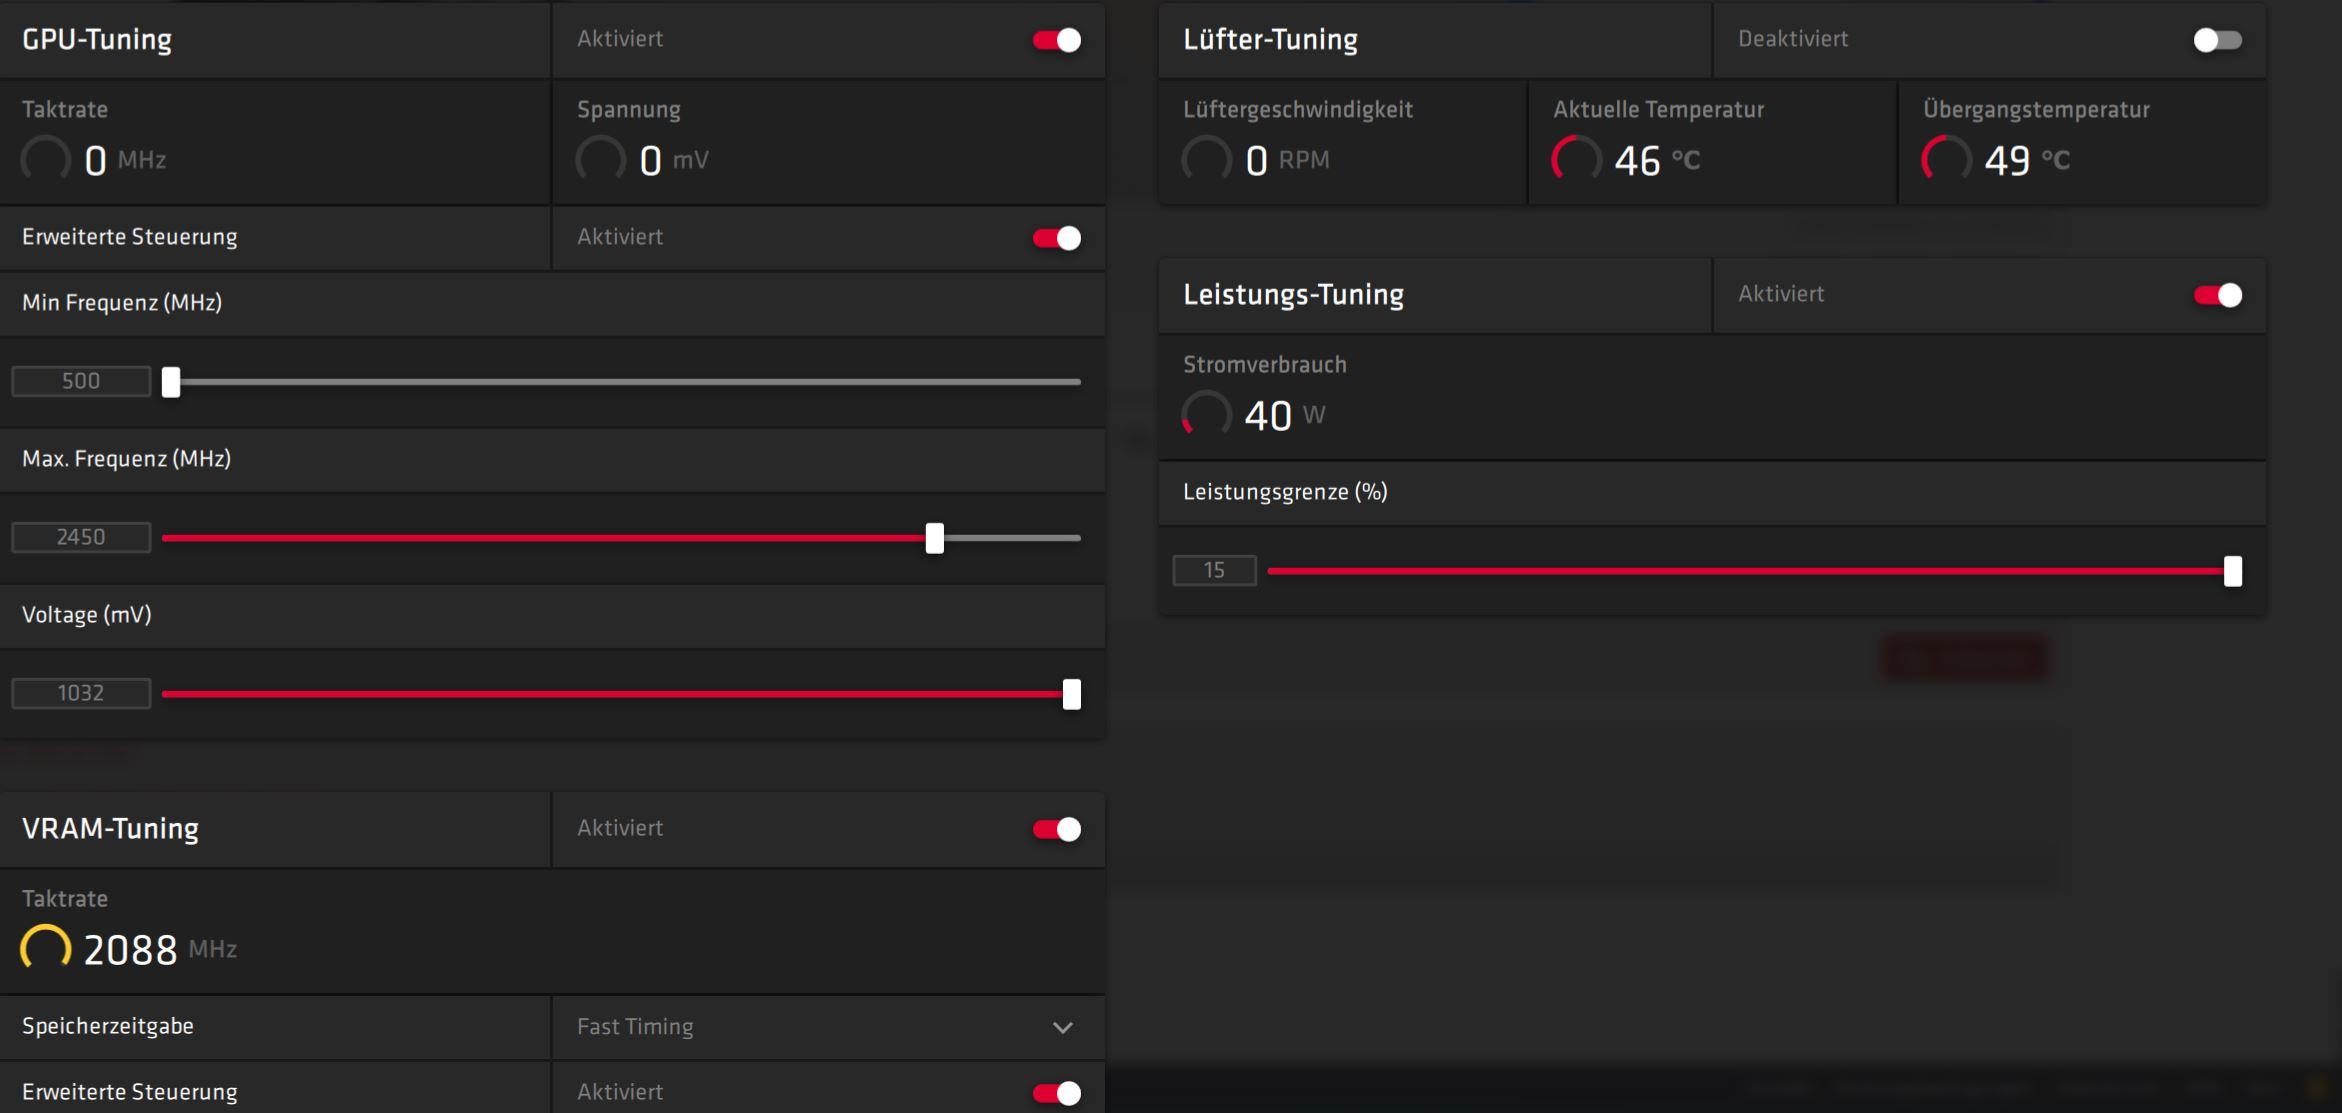
Task: Click the Lüftergeschwindigkeit RPM gauge
Action: (x=1206, y=160)
